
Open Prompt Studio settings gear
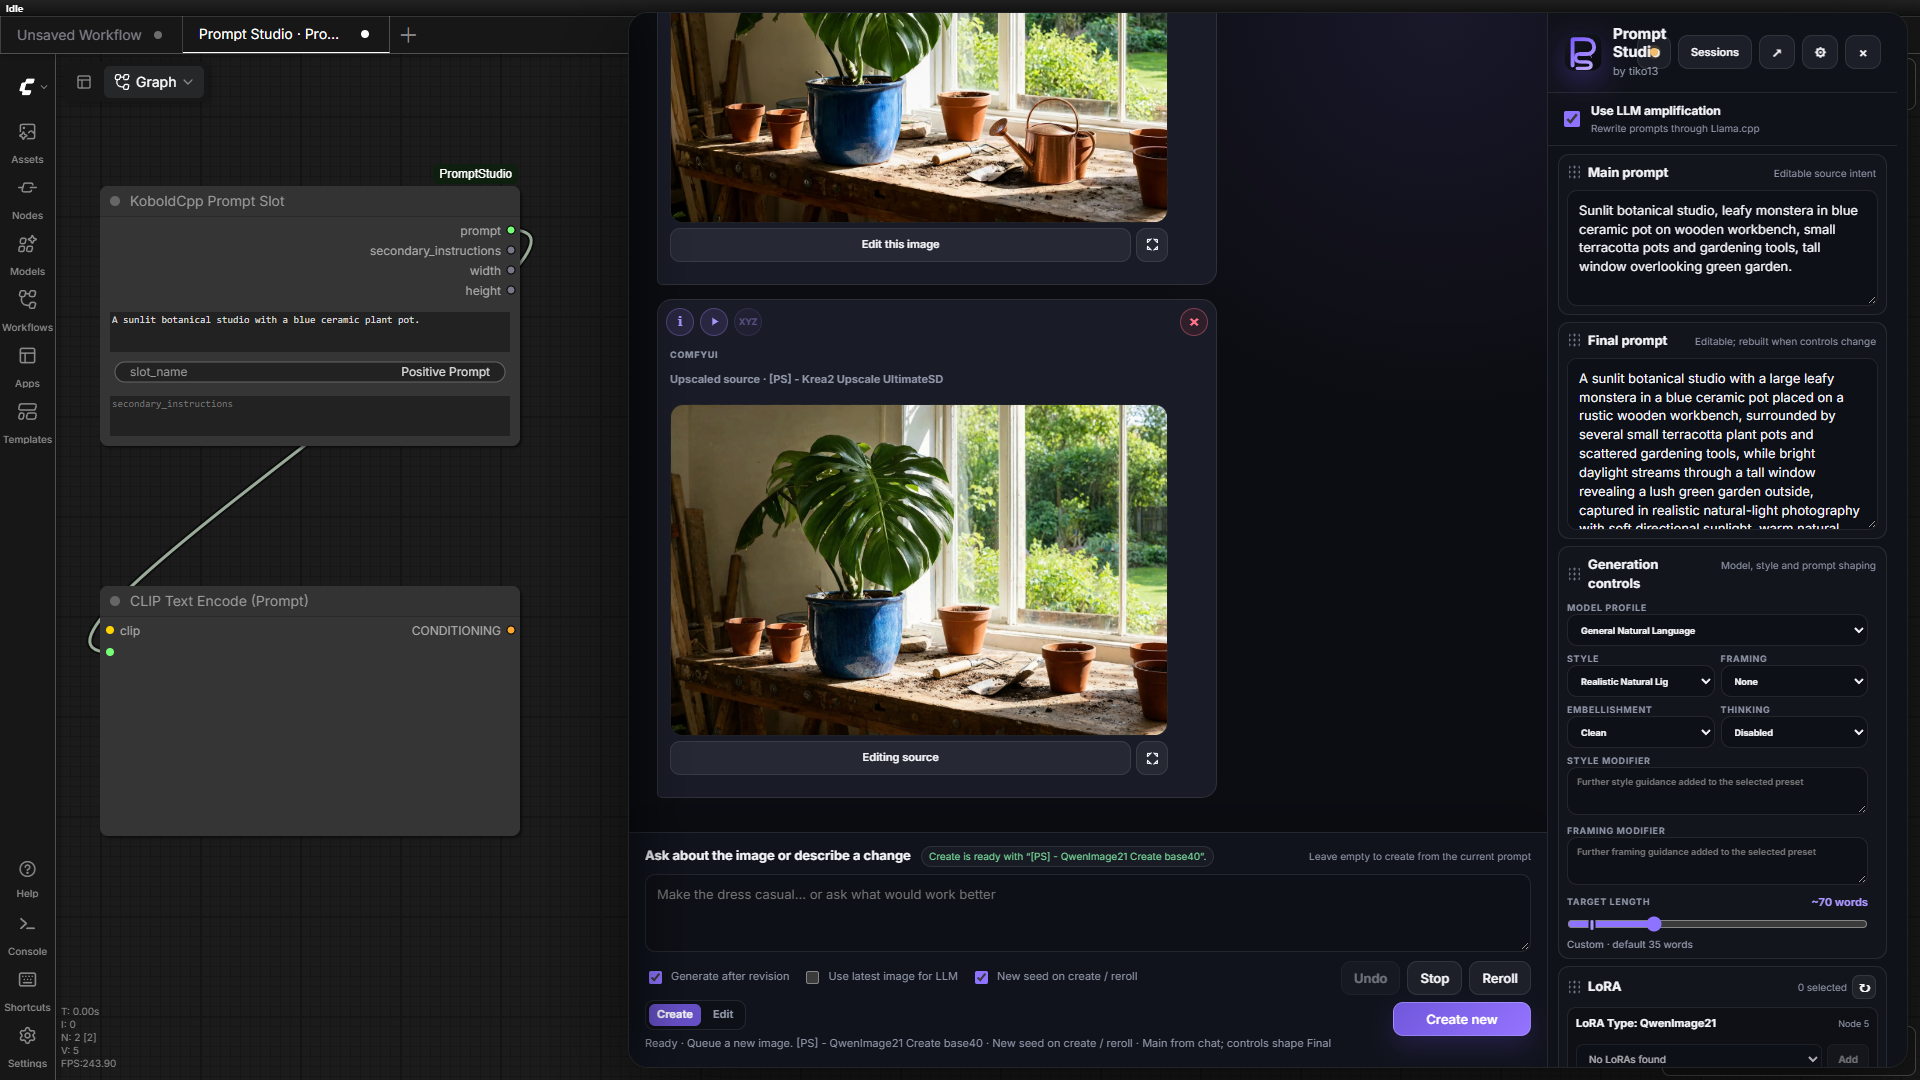[1820, 52]
